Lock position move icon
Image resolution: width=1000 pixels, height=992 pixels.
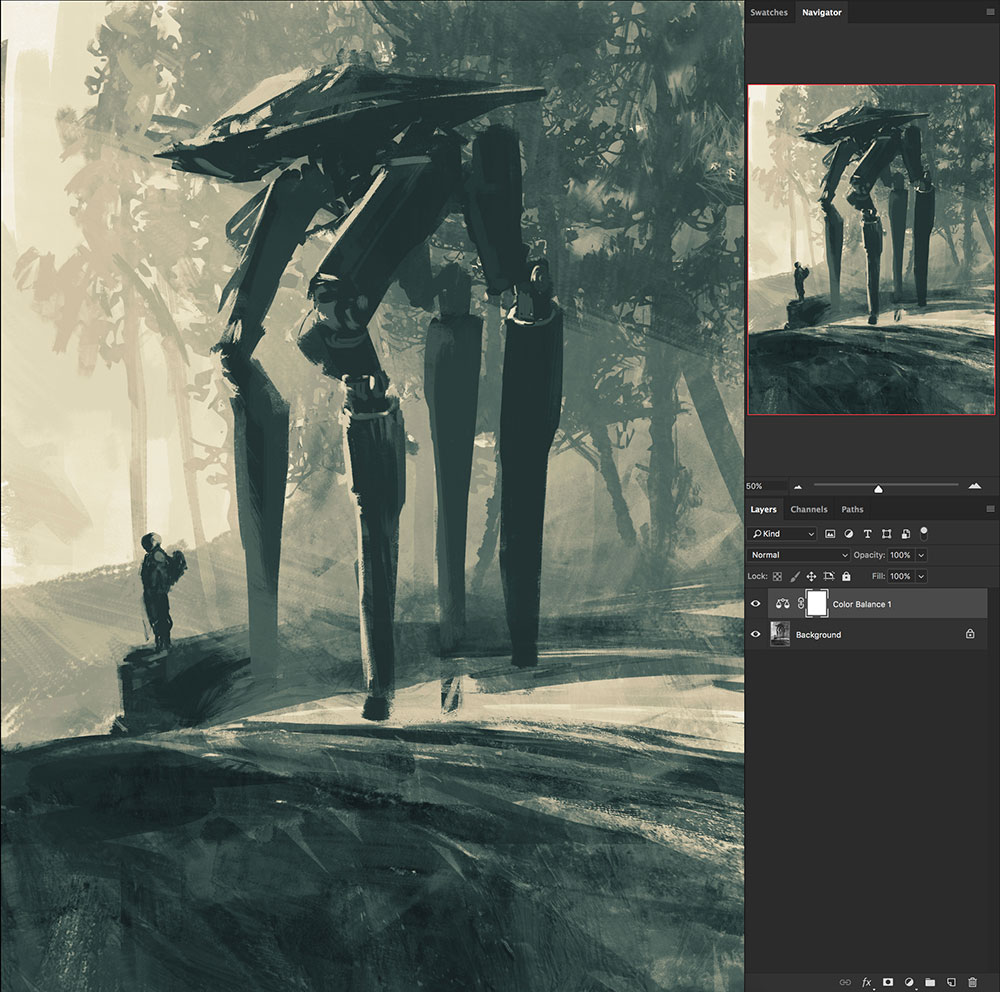[811, 576]
